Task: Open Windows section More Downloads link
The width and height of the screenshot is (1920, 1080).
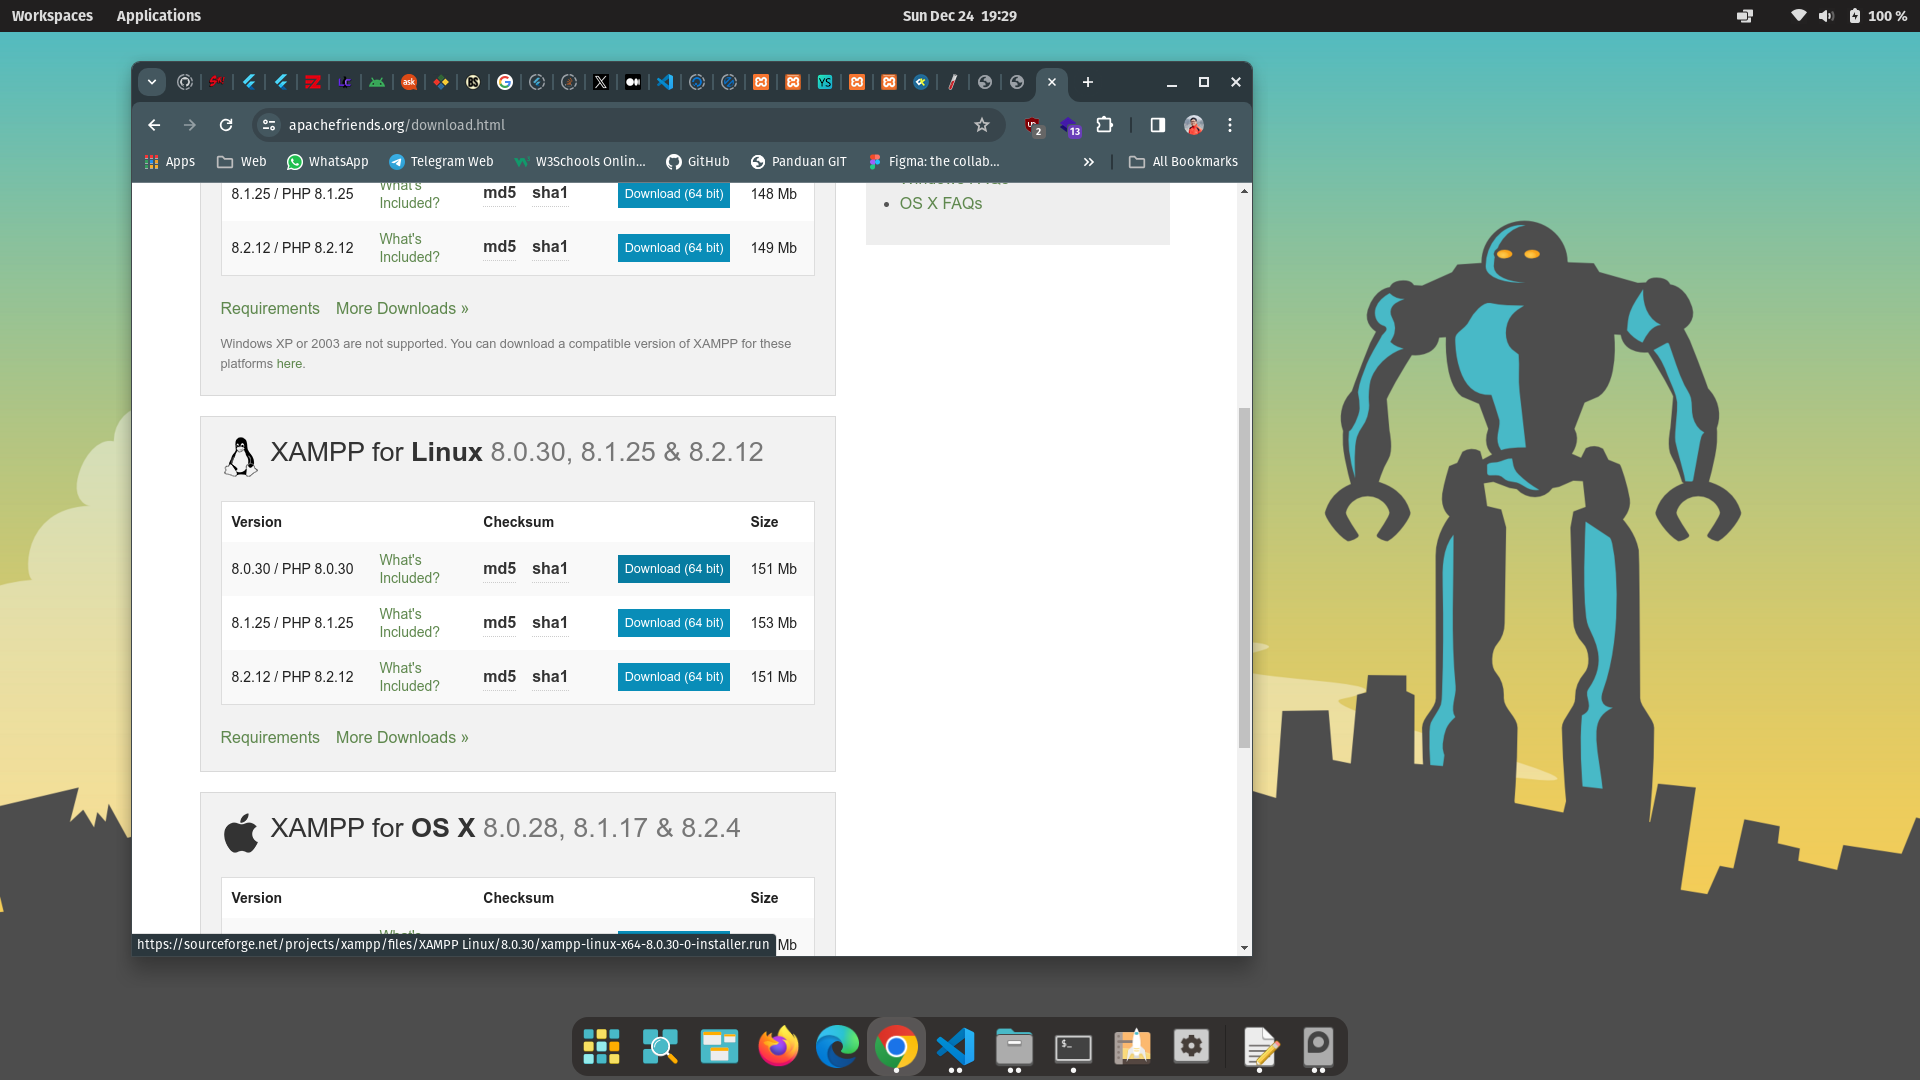Action: coord(402,309)
